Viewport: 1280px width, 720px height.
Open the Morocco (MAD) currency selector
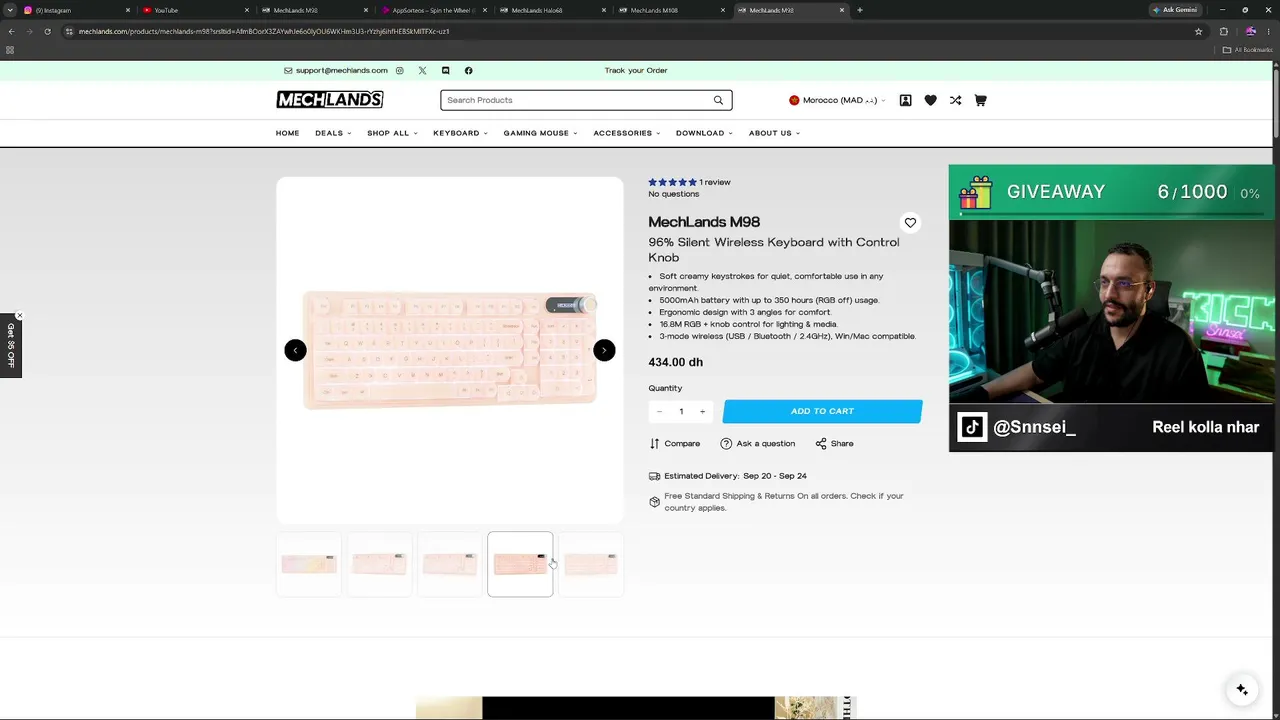pos(838,100)
